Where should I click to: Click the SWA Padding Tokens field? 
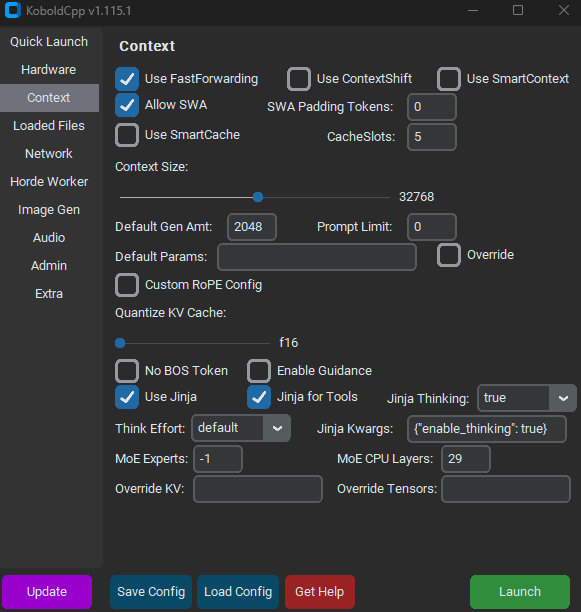(432, 107)
